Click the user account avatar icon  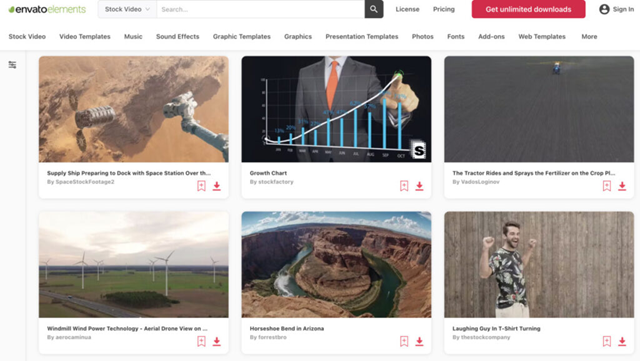tap(604, 9)
